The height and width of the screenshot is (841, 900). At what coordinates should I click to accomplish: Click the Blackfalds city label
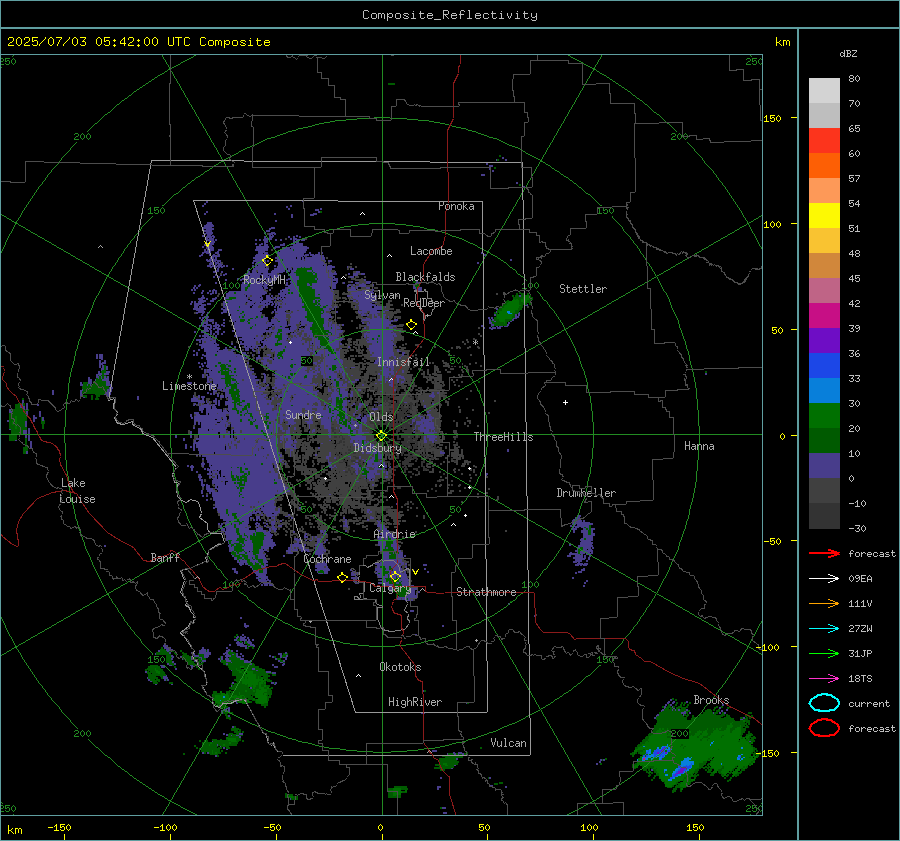point(425,277)
